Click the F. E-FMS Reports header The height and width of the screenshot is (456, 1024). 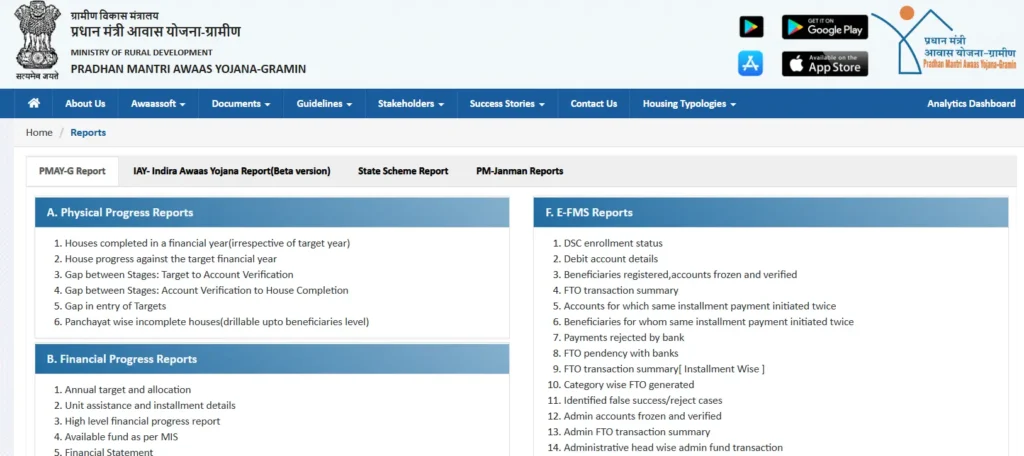click(x=771, y=212)
